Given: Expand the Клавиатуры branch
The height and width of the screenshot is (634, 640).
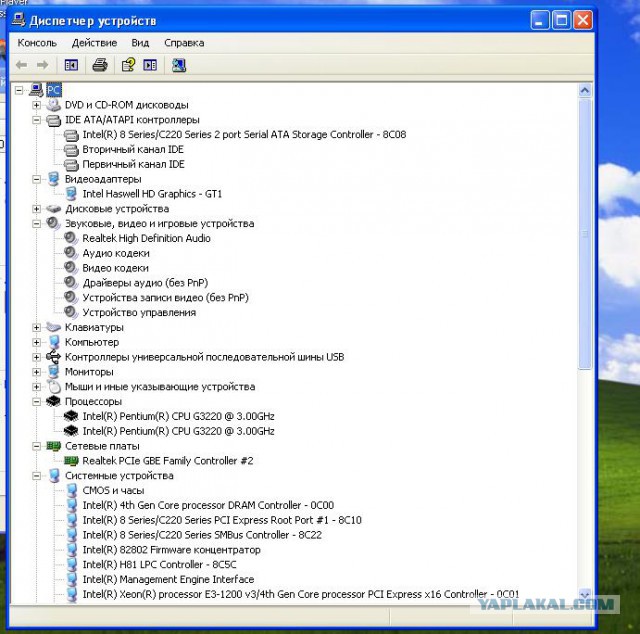Looking at the screenshot, I should pos(36,327).
